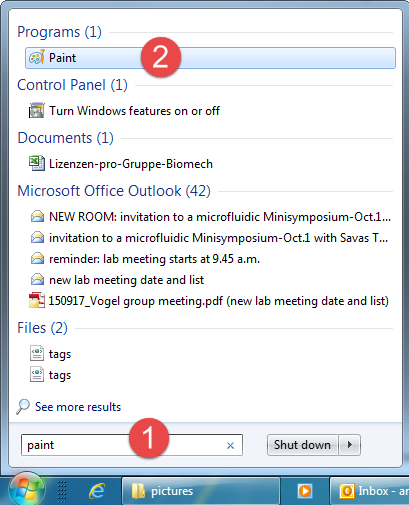
Task: Switch to the pictures folder taskbar button
Action: (201, 491)
